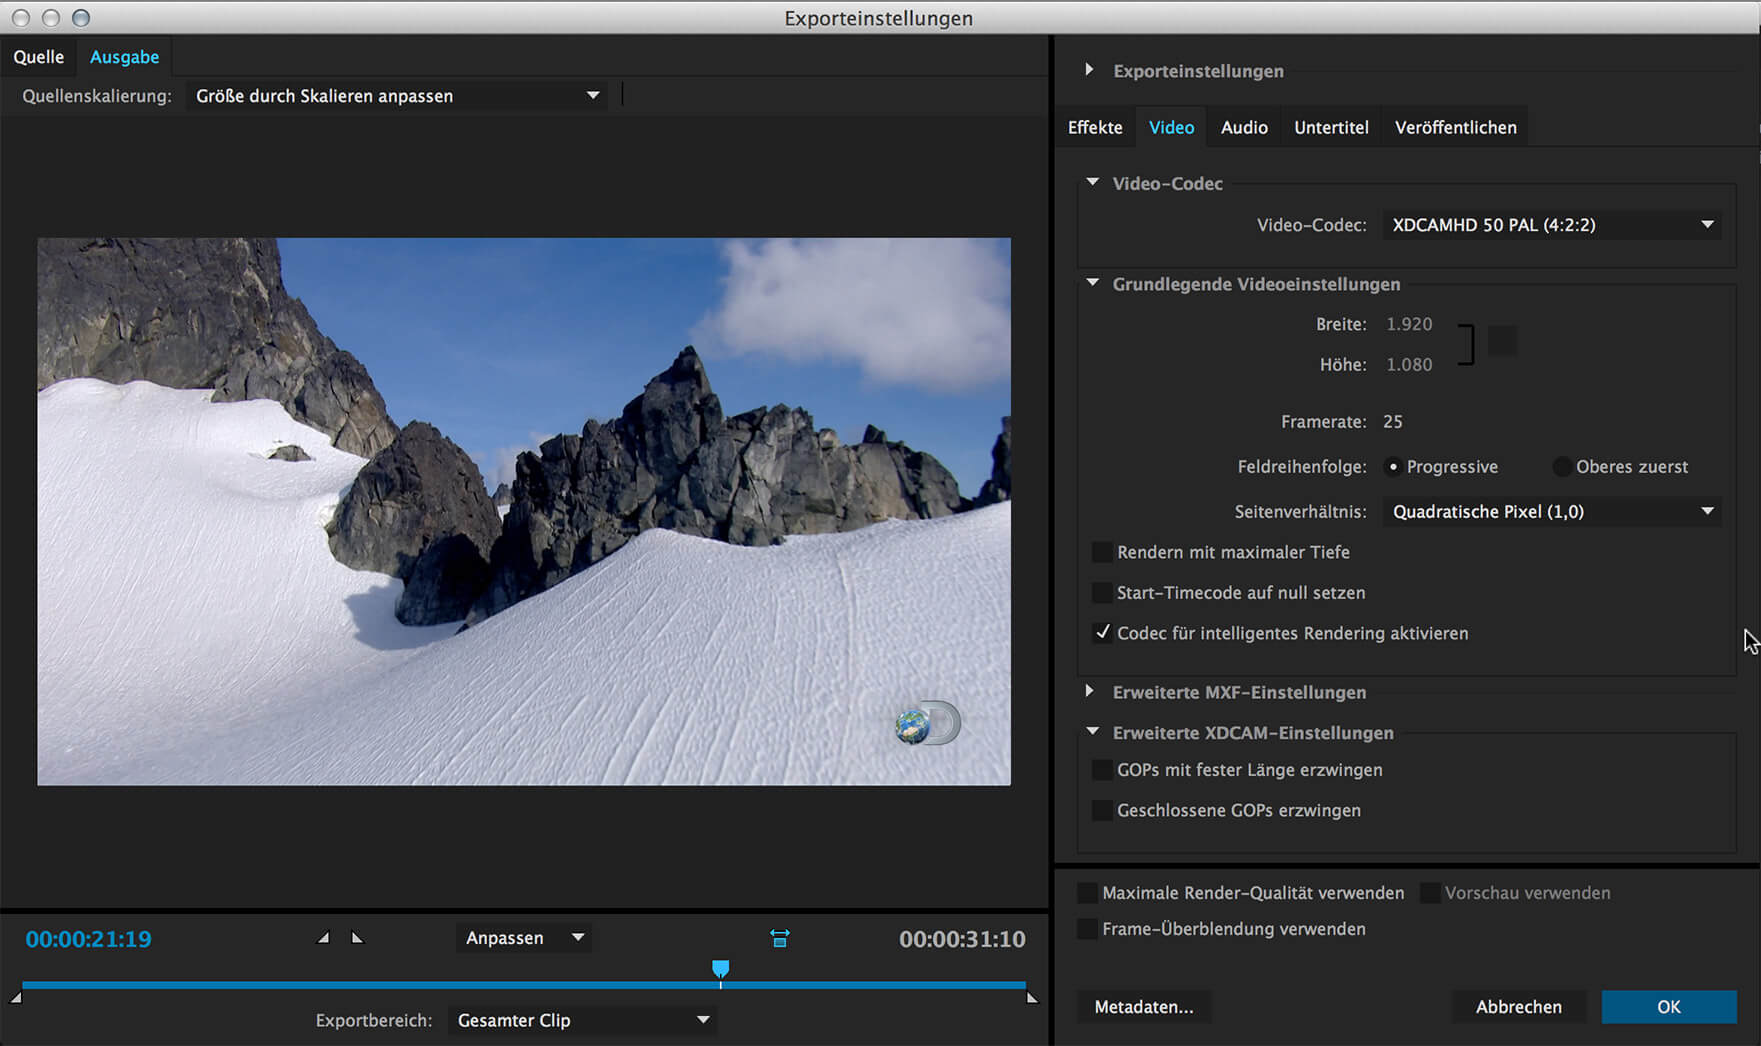Click the mountain video preview frame

(524, 511)
